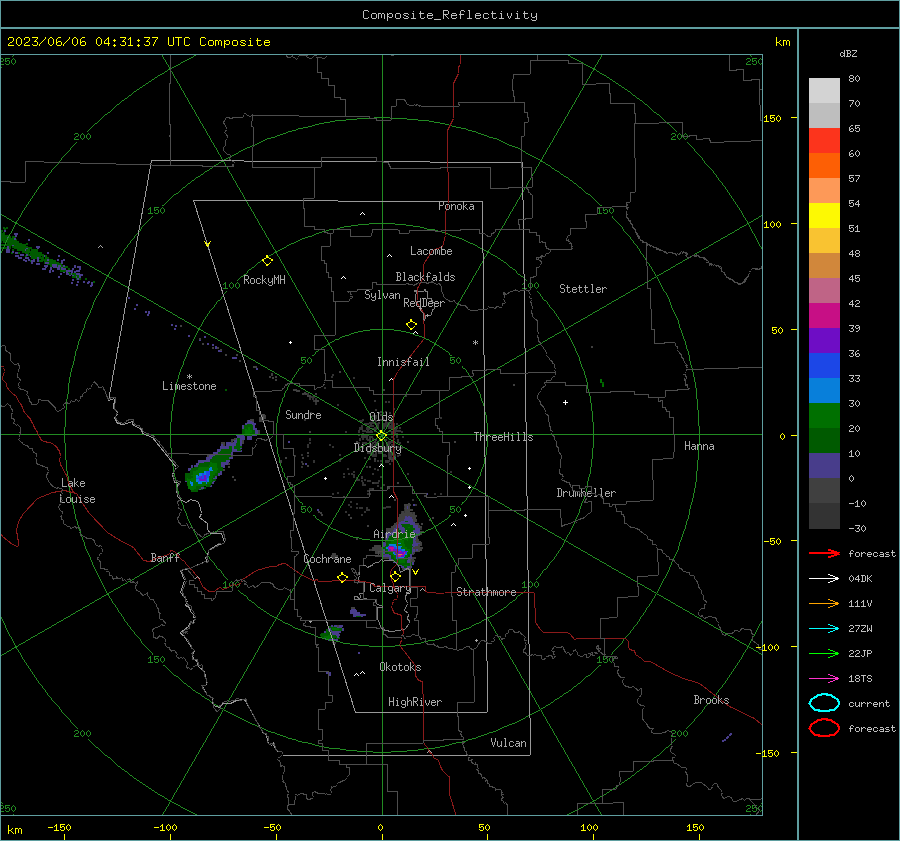Click the storm cell echo over Airdrie
Screen dimensions: 900x841
(400, 542)
